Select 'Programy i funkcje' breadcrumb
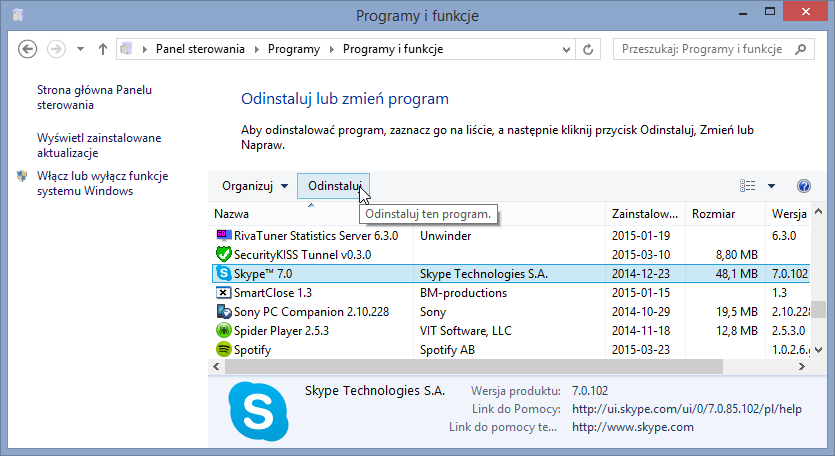This screenshot has width=835, height=456. (x=393, y=49)
